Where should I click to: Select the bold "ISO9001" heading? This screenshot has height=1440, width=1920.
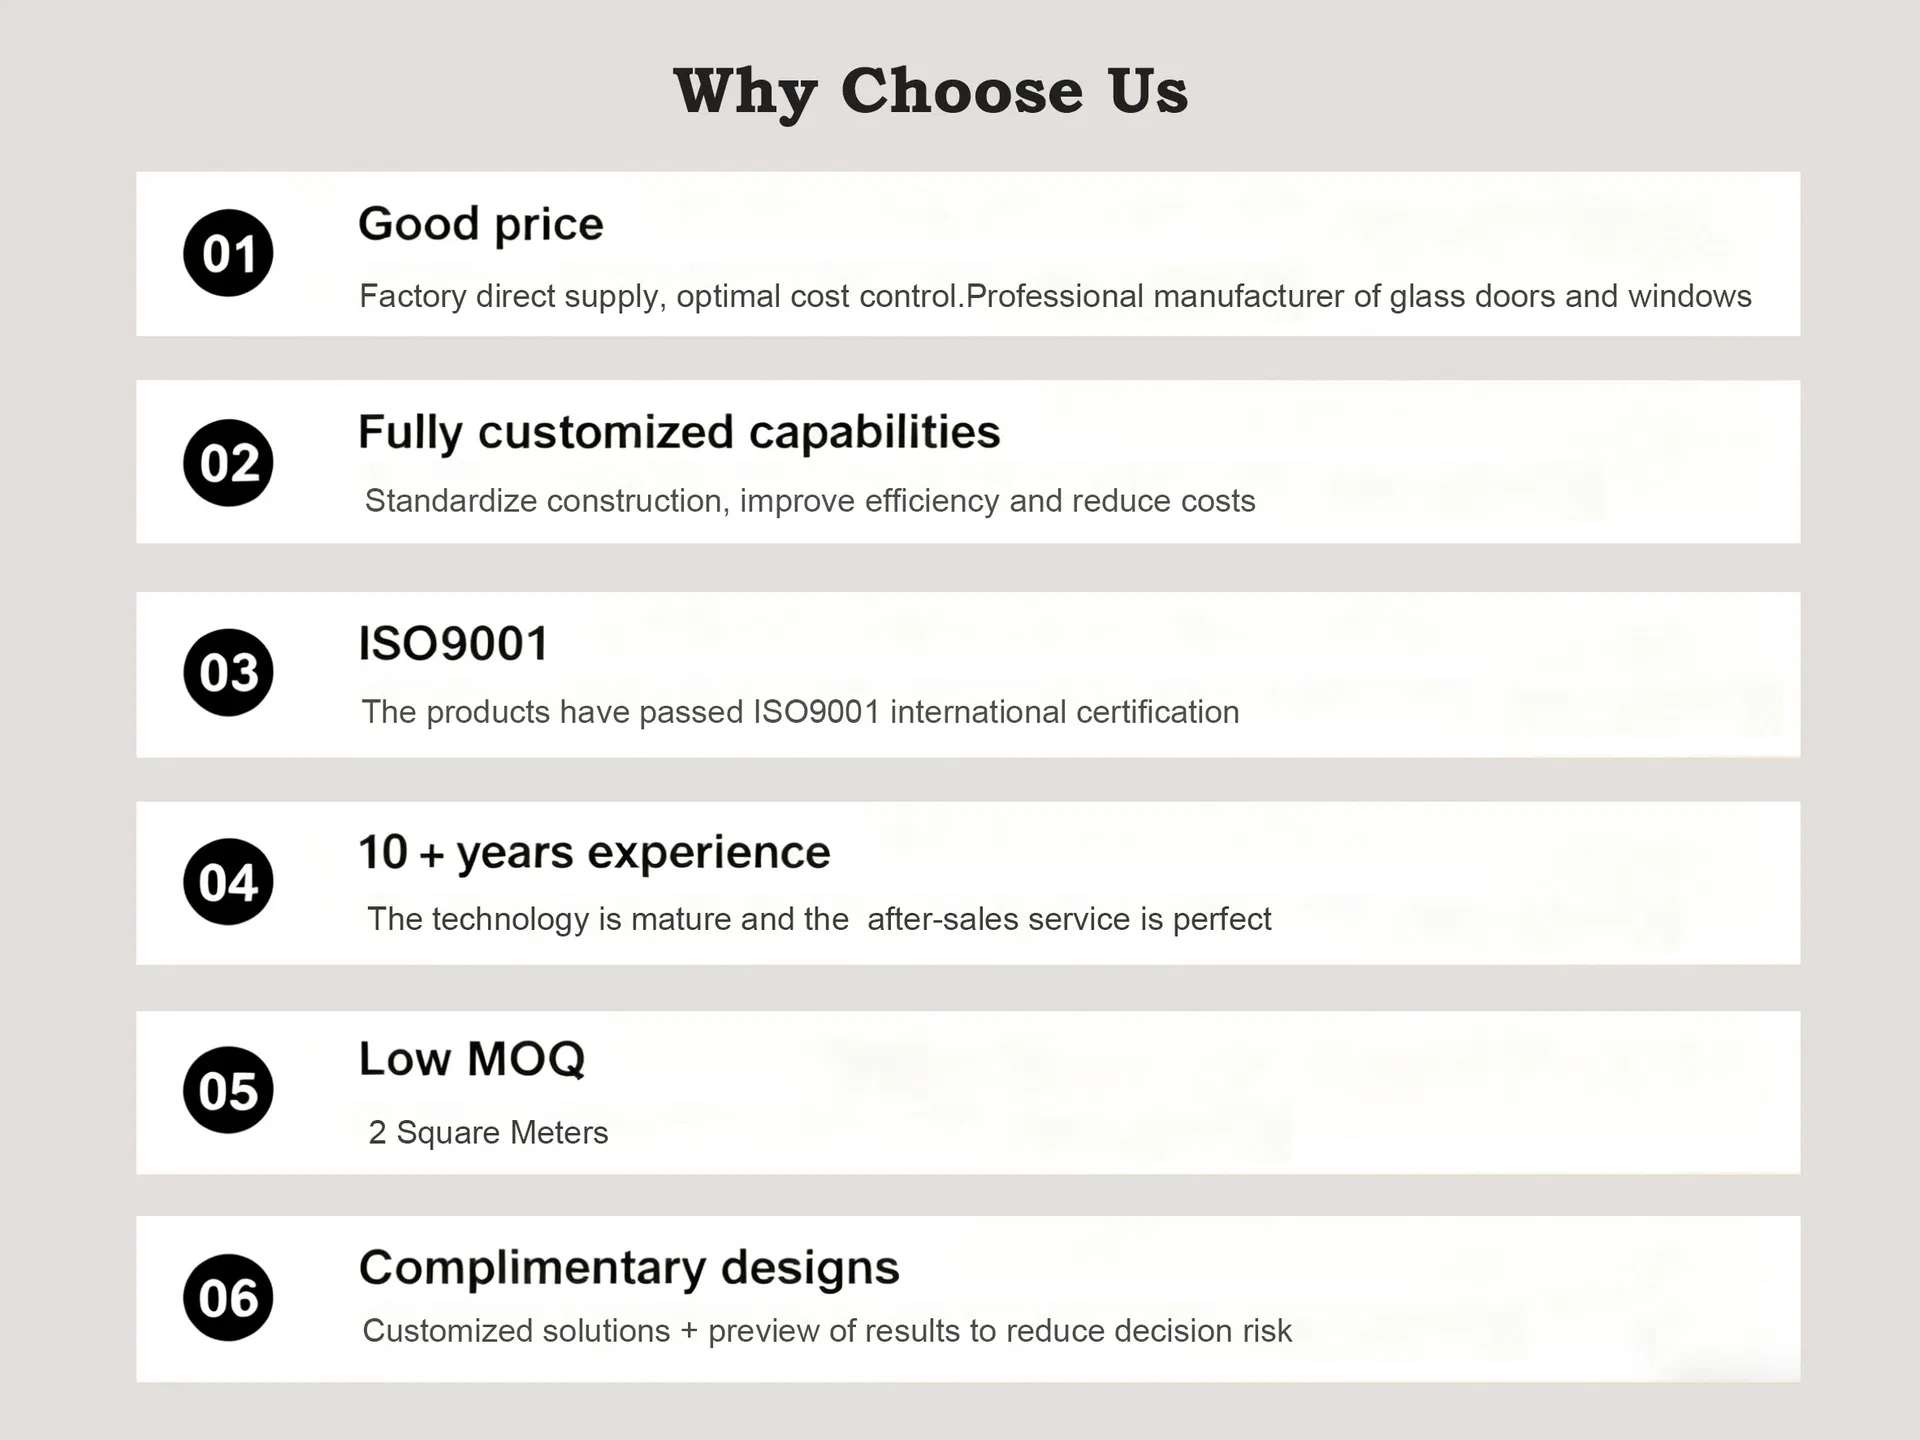[x=454, y=643]
